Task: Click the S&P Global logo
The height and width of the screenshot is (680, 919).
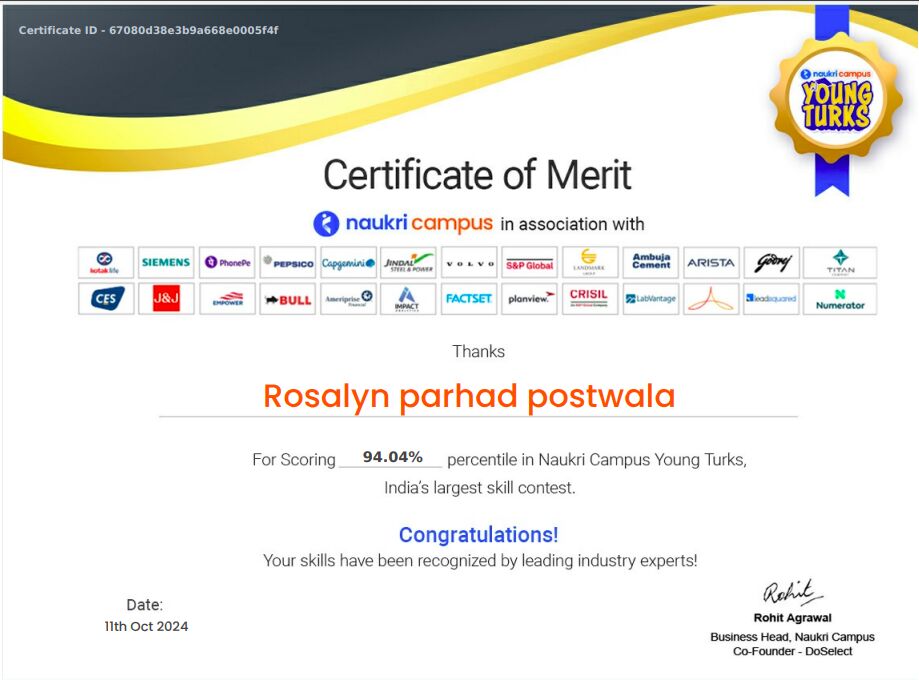Action: pos(529,264)
